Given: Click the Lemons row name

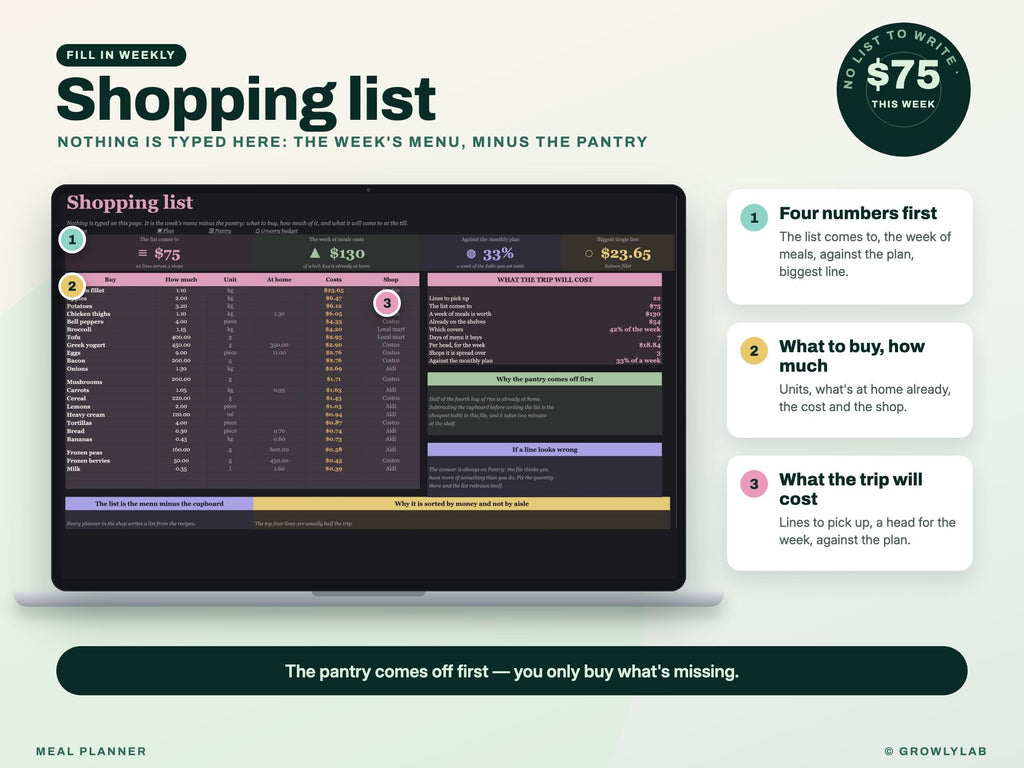Looking at the screenshot, I should [x=78, y=406].
